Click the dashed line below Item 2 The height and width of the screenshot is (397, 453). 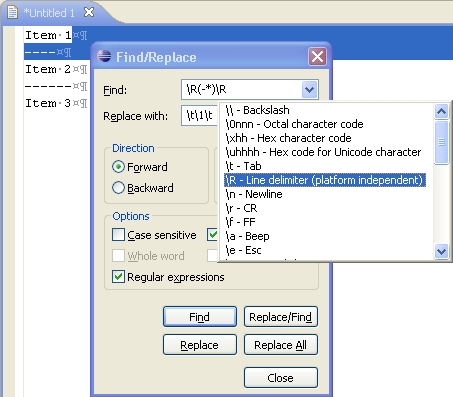pyautogui.click(x=49, y=86)
